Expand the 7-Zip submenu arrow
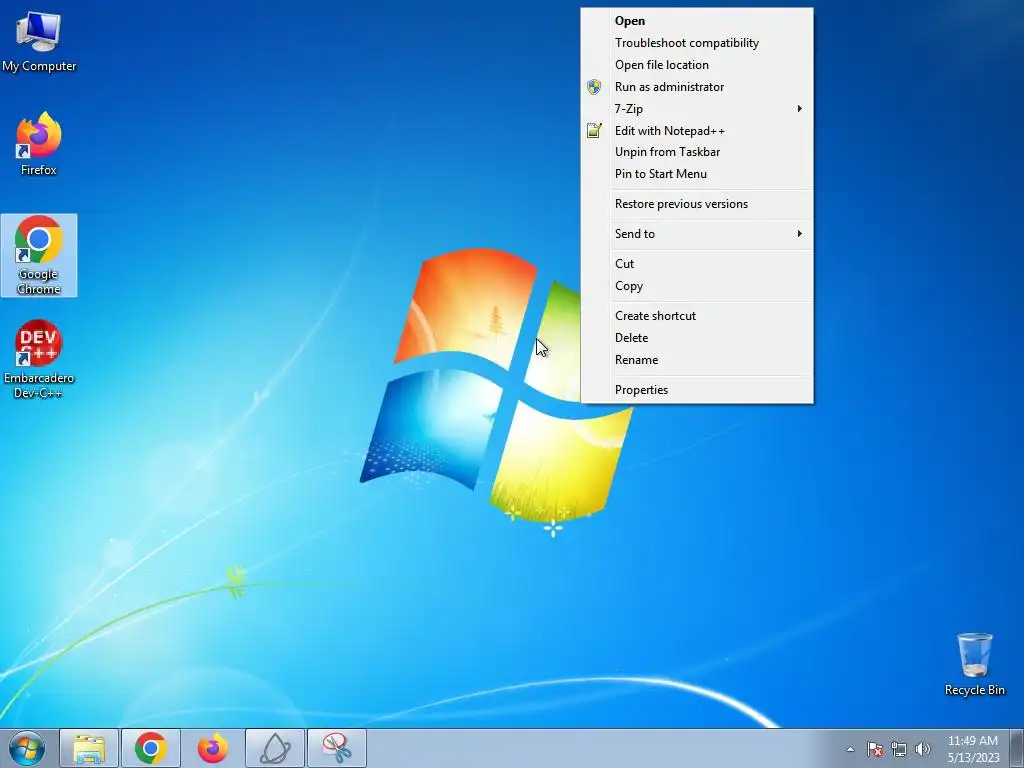The height and width of the screenshot is (768, 1024). pyautogui.click(x=799, y=108)
